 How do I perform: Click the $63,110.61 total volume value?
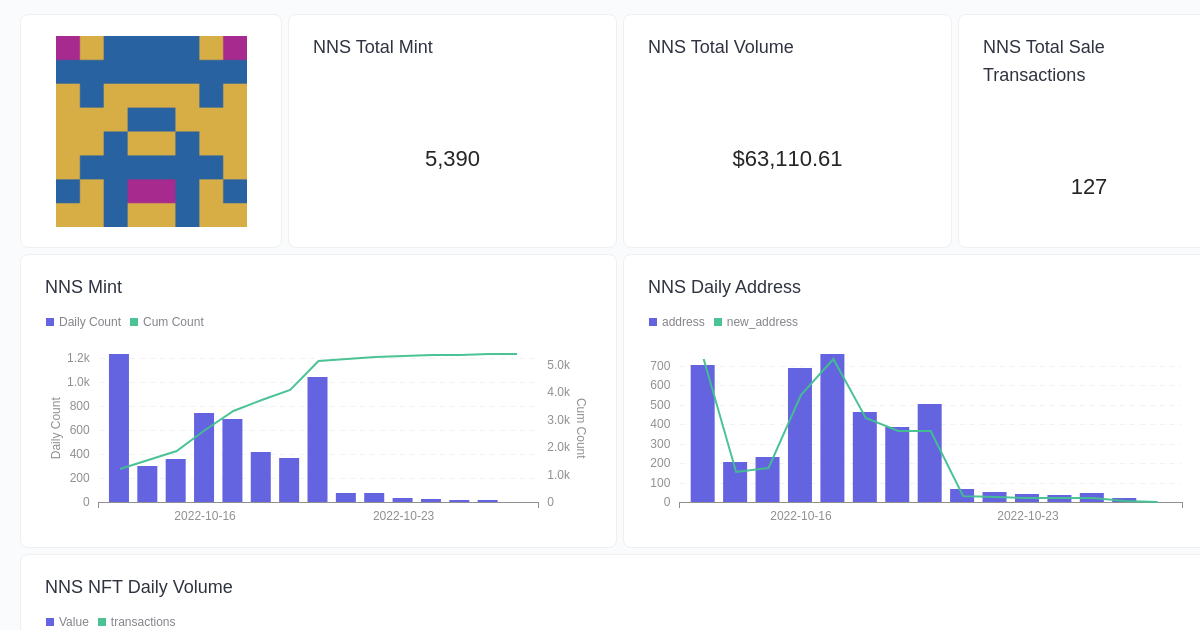point(787,159)
